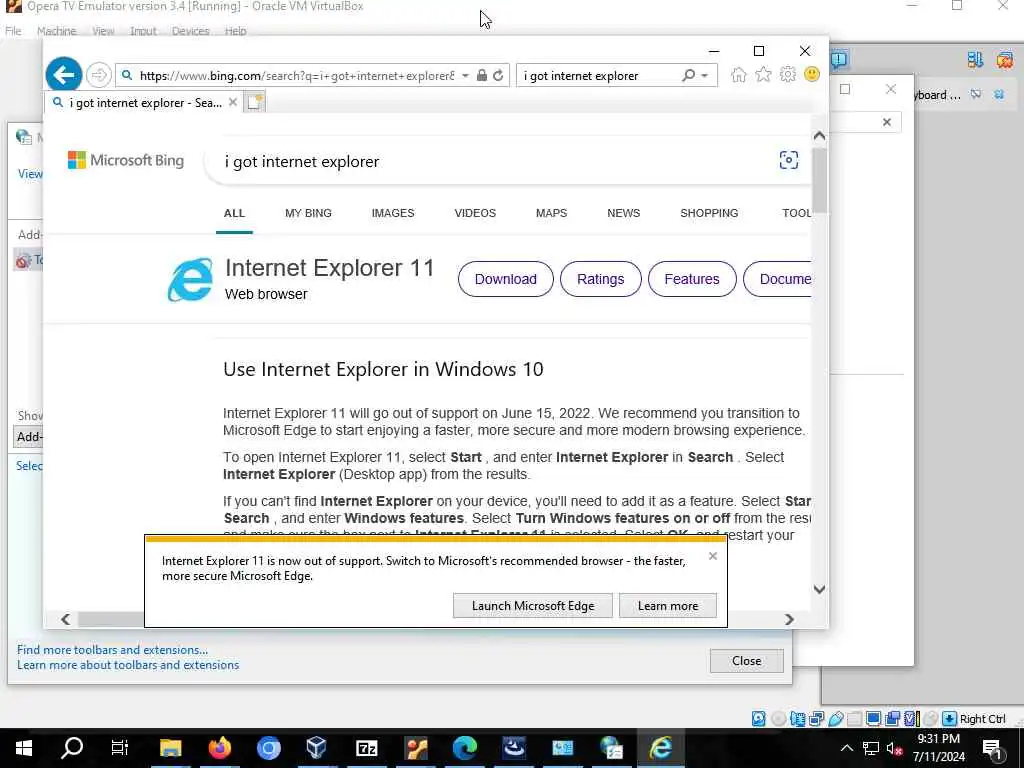Launch Firefox from the taskbar

tap(219, 748)
